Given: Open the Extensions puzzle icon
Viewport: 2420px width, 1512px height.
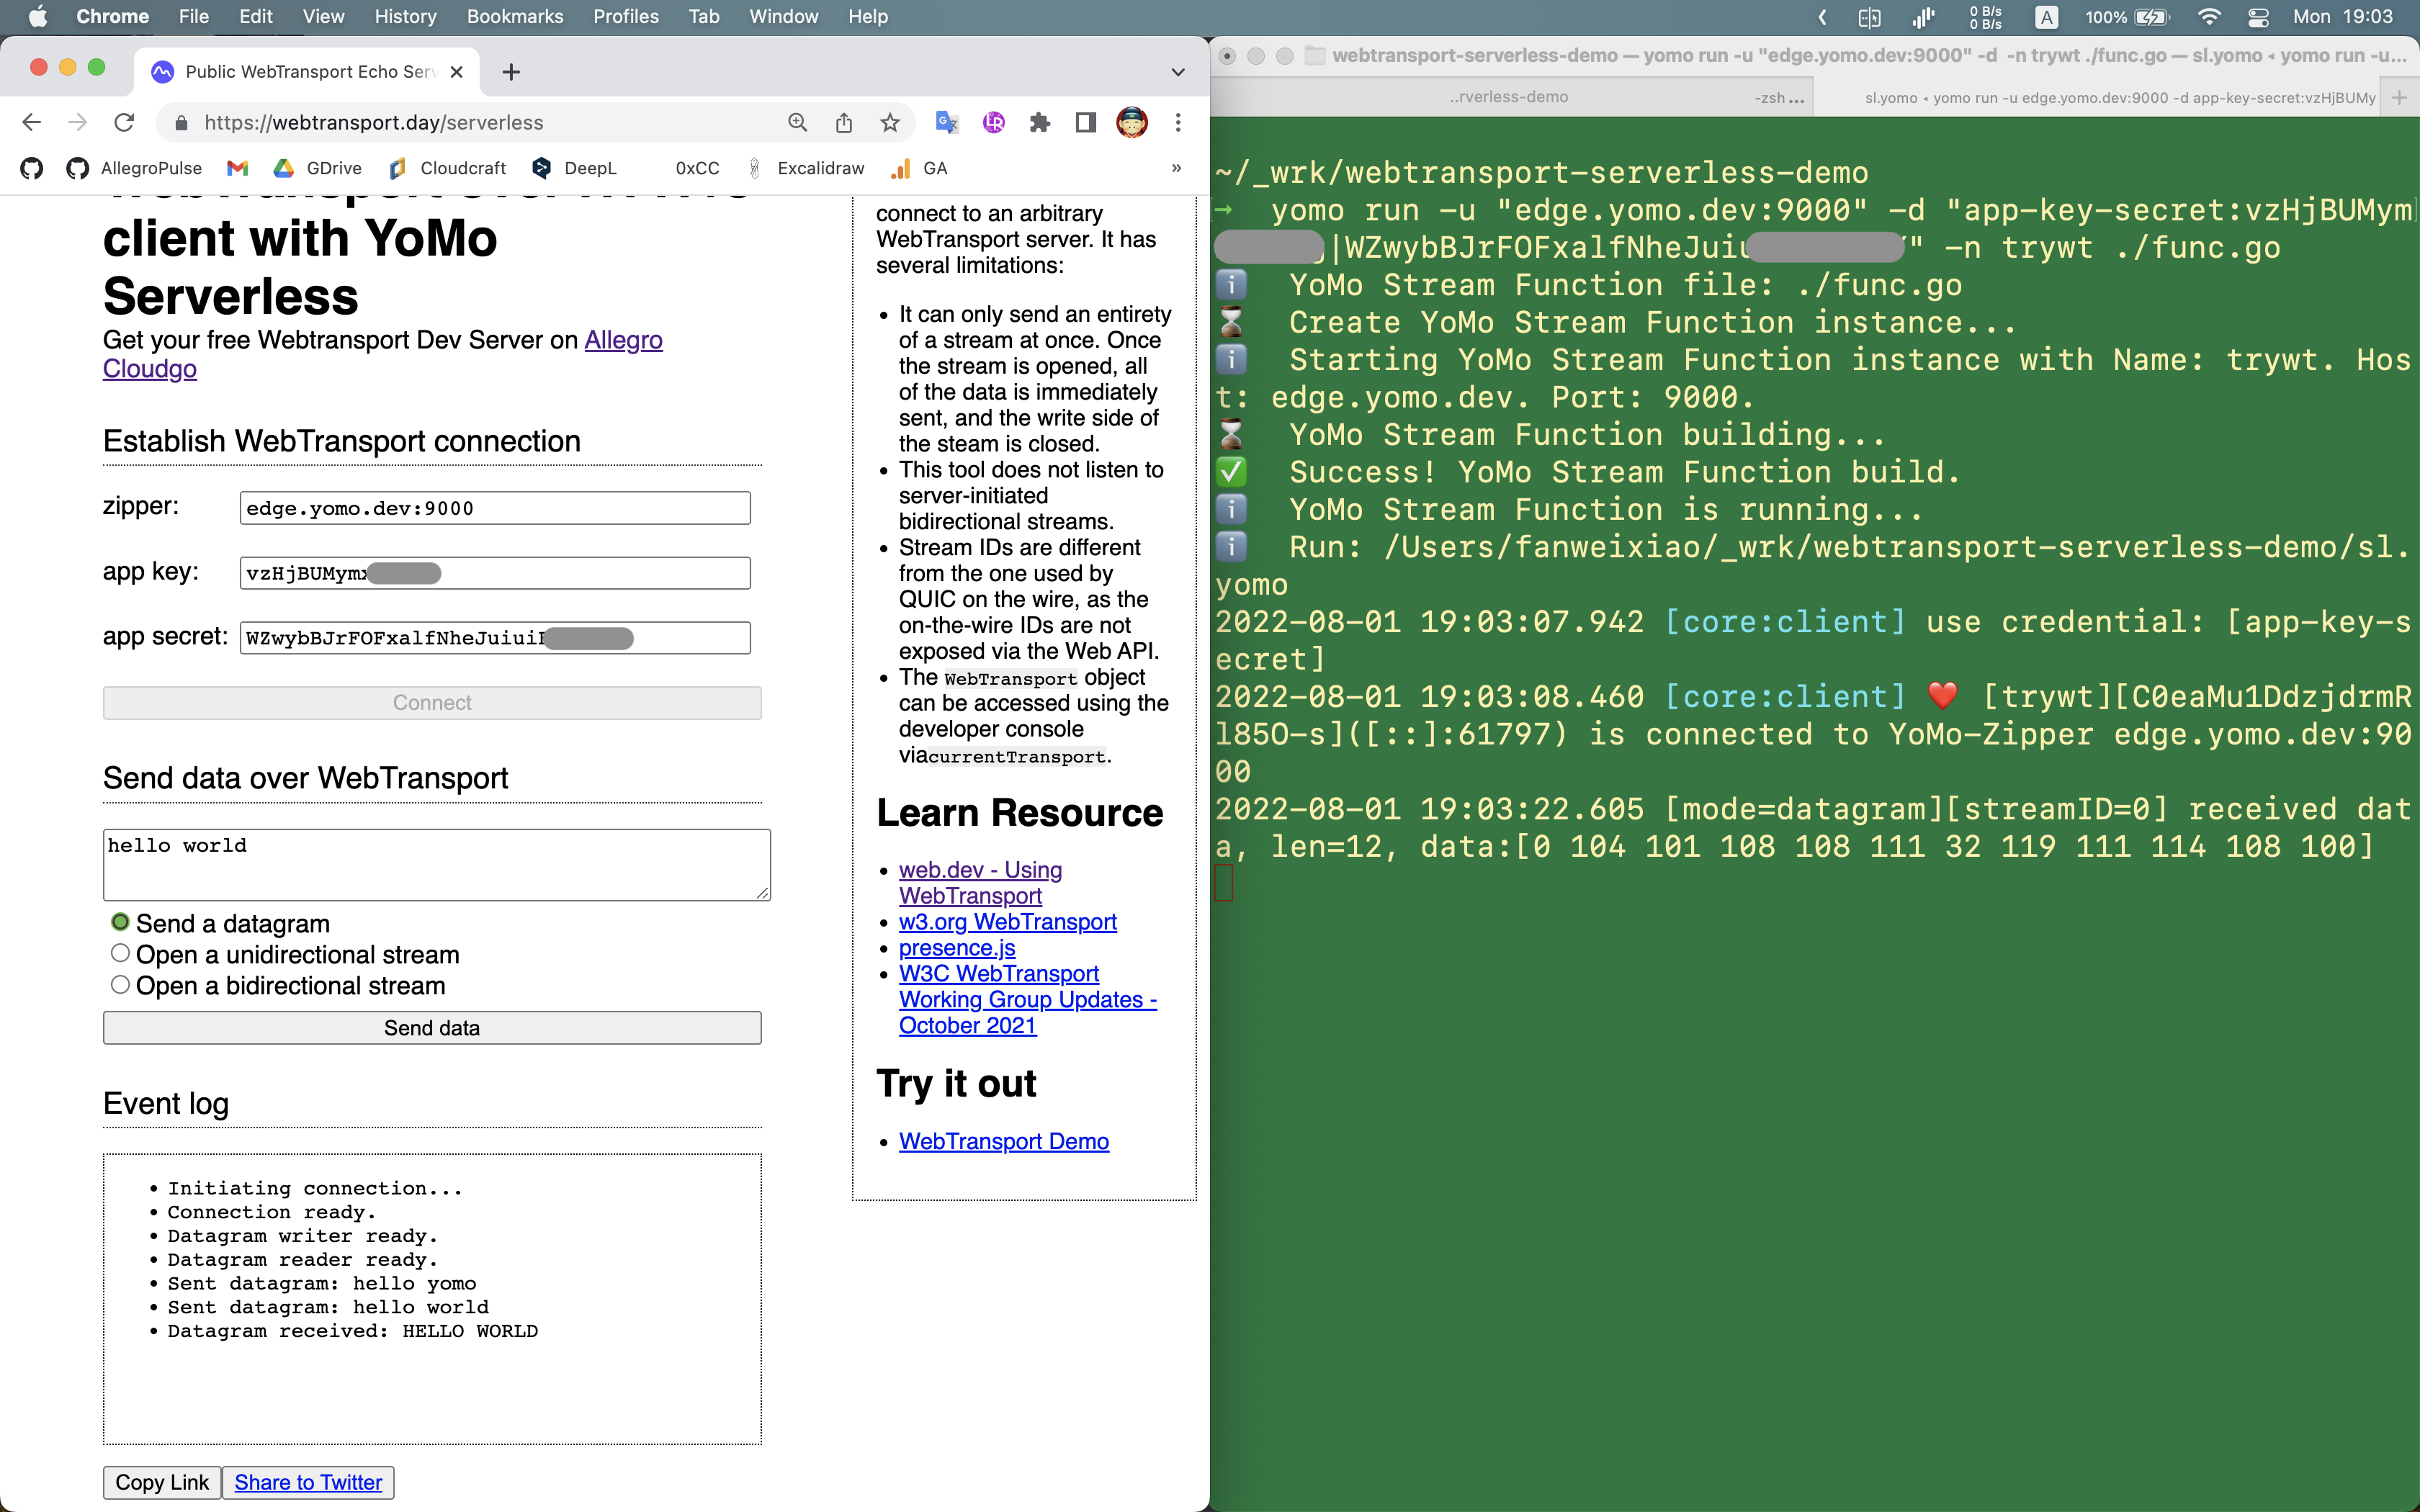Looking at the screenshot, I should [x=1039, y=122].
